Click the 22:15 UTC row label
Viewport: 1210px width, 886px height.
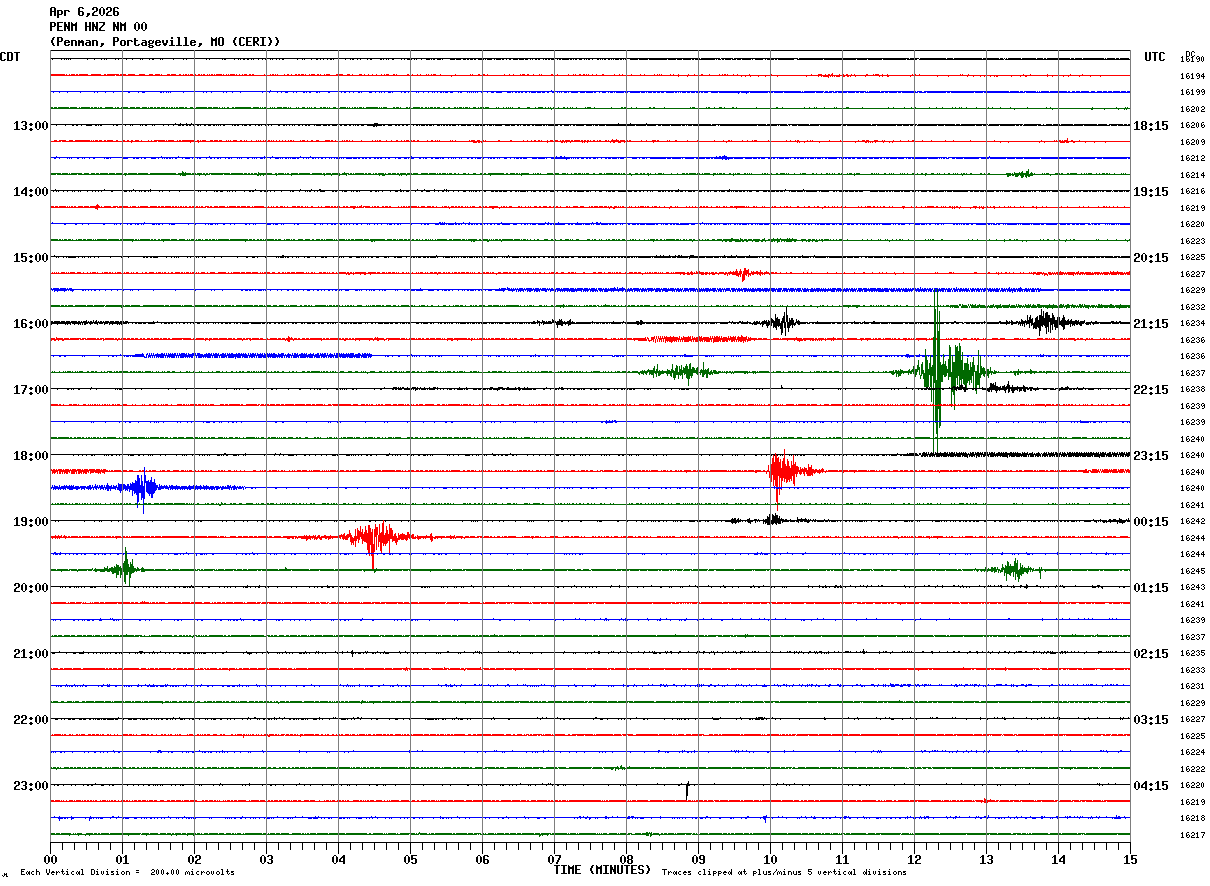(1151, 390)
